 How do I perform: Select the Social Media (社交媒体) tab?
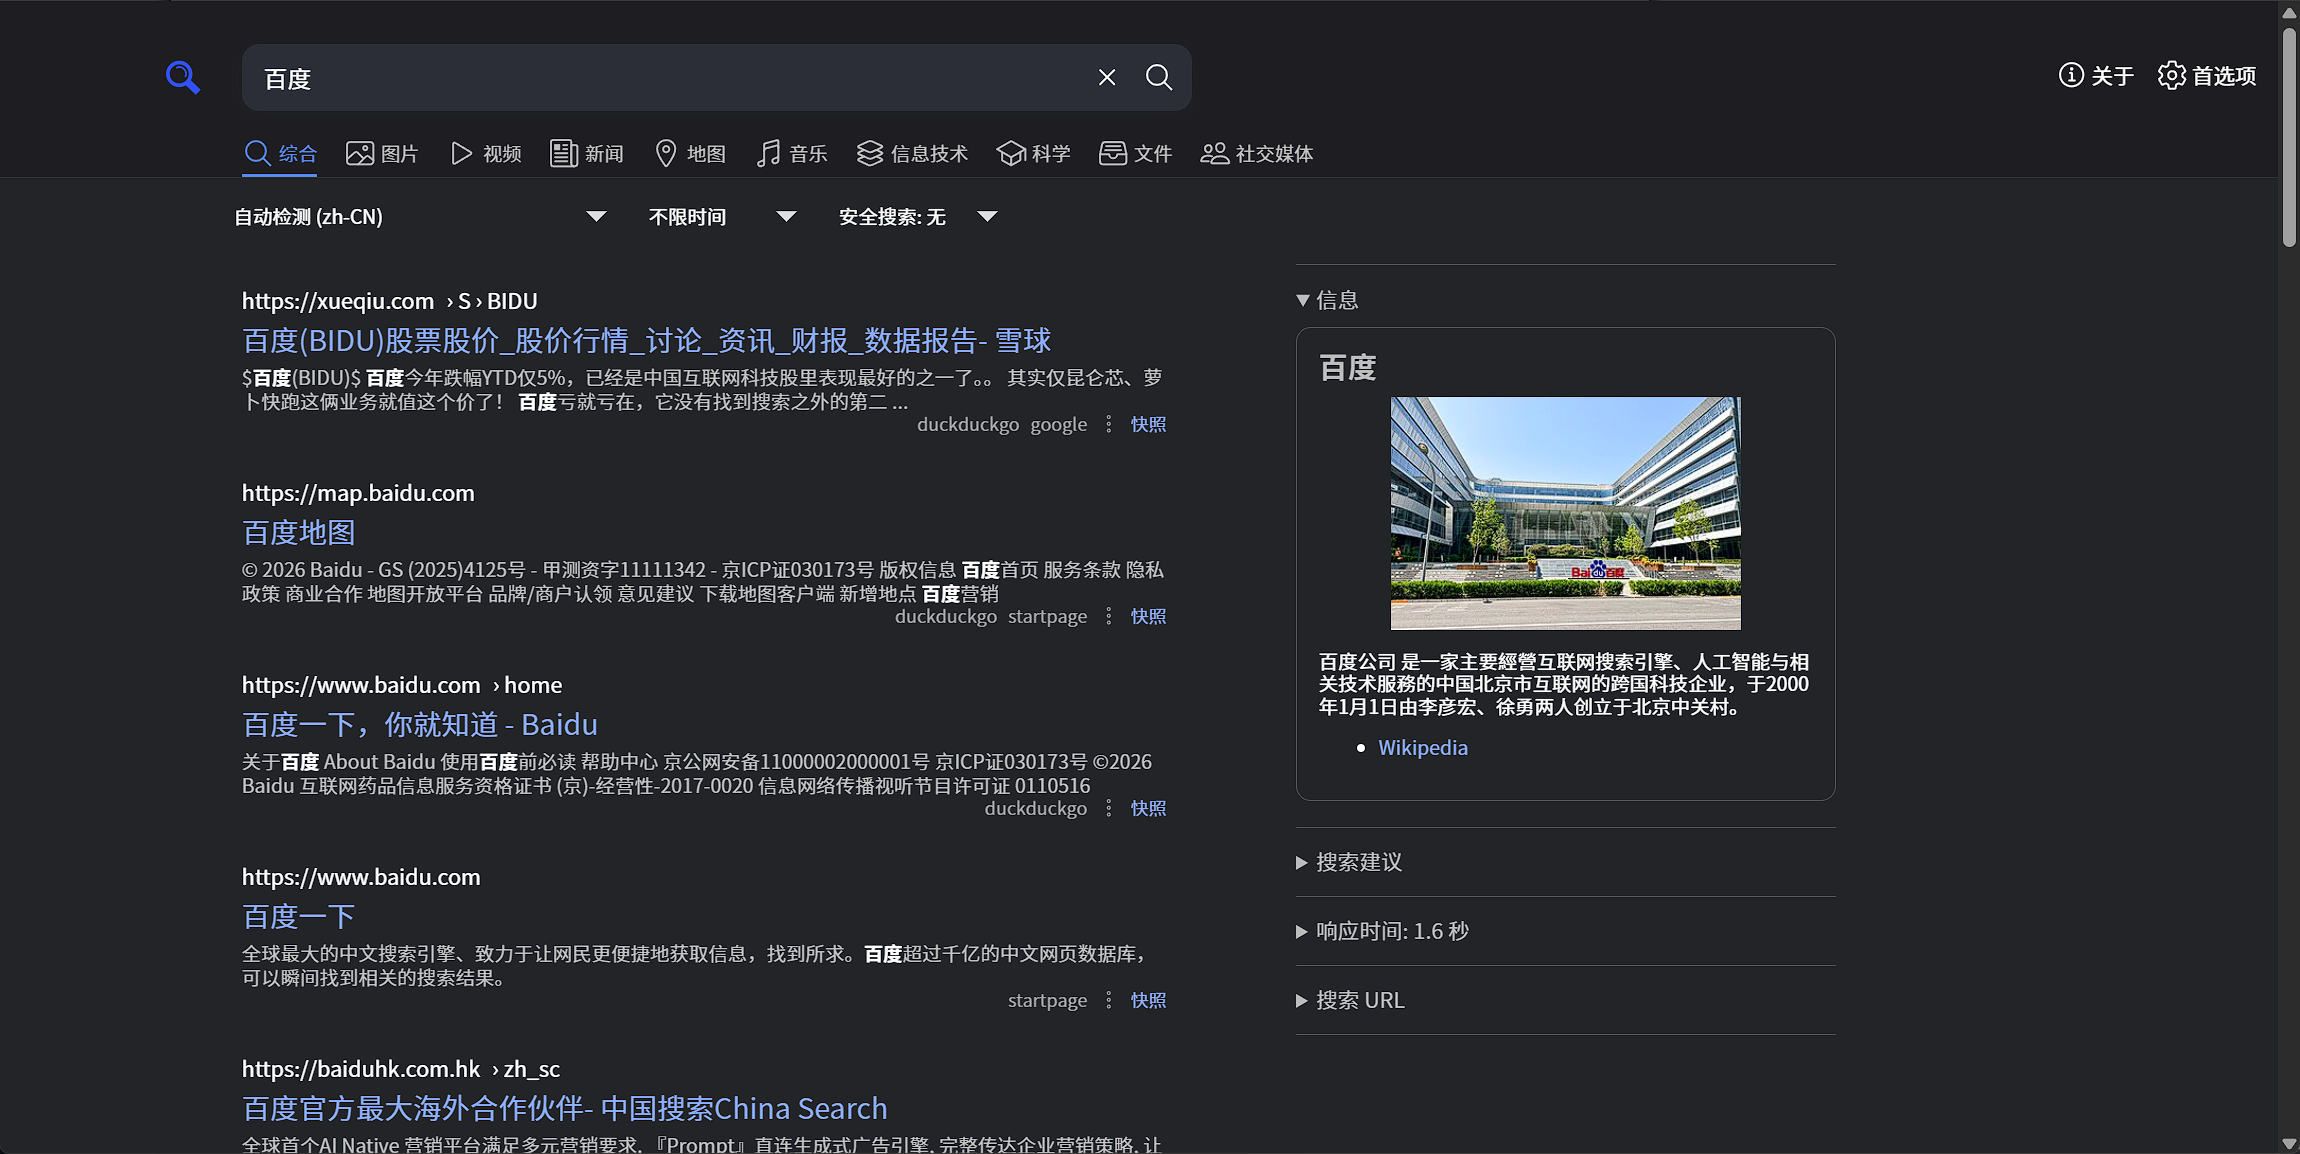1257,153
